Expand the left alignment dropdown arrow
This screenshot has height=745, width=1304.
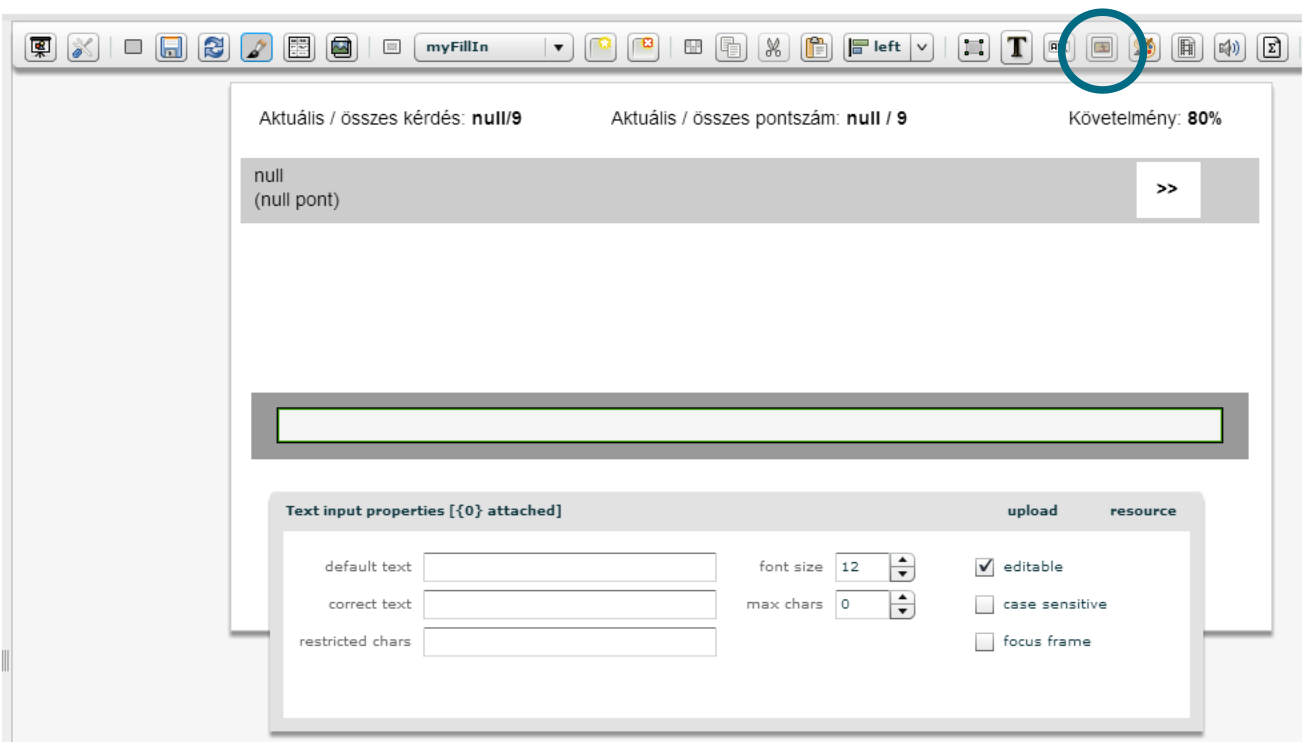pos(921,47)
